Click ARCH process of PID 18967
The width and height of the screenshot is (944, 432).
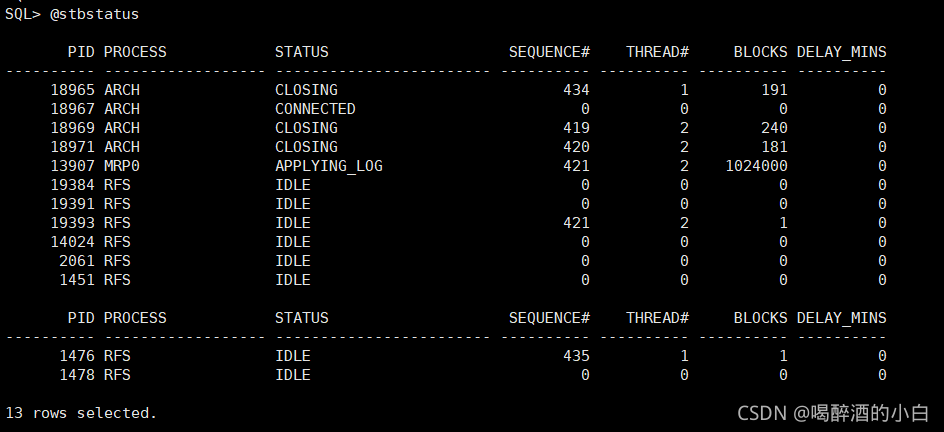(122, 109)
